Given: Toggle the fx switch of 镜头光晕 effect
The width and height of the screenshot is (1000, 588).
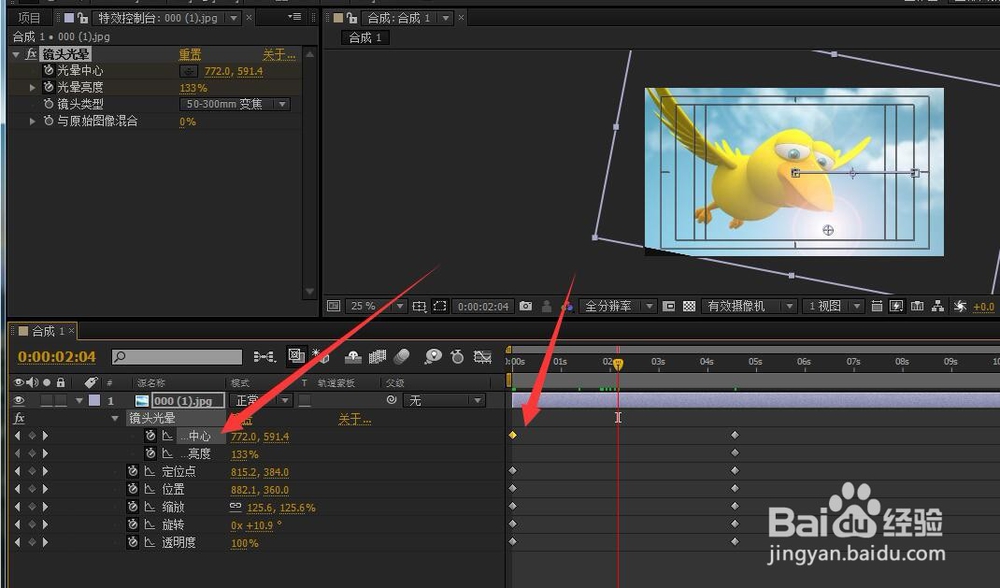Looking at the screenshot, I should click(x=31, y=54).
